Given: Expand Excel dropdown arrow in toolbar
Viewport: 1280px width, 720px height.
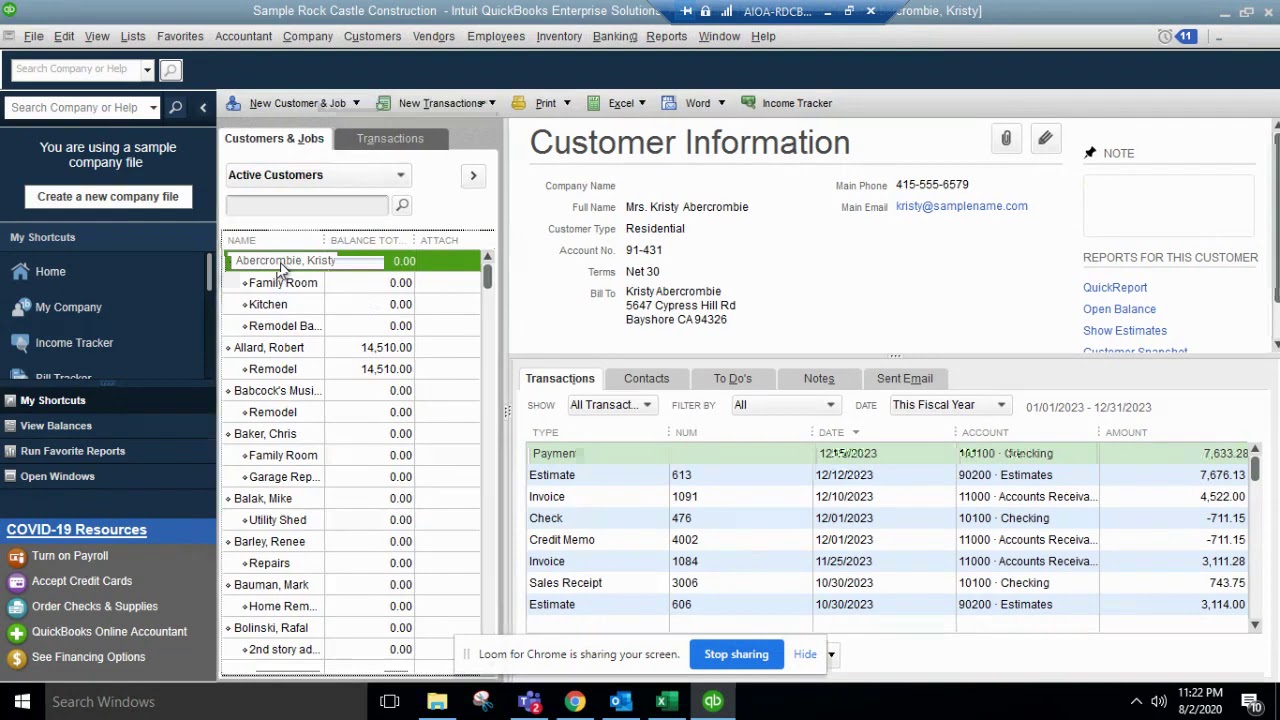Looking at the screenshot, I should click(x=642, y=103).
